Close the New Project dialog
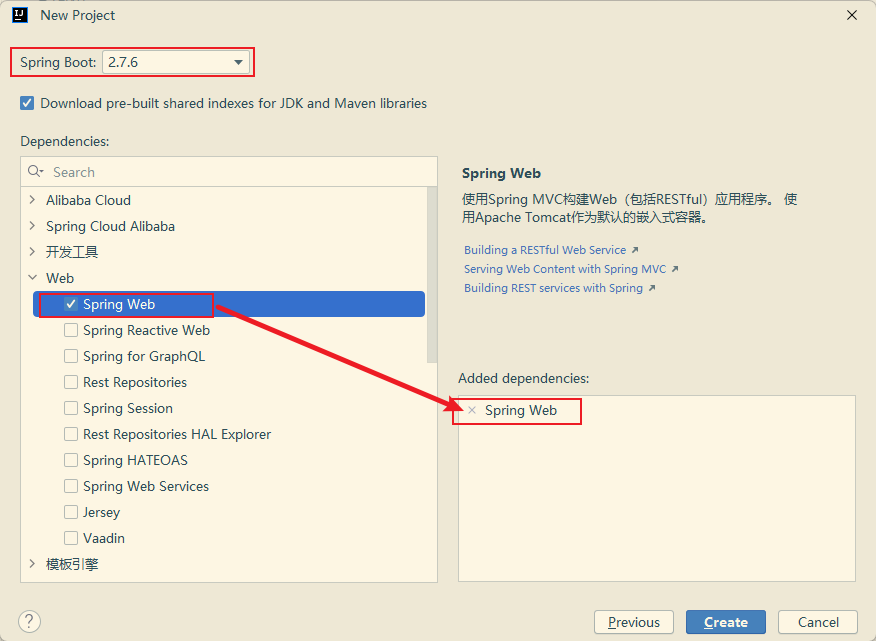 (851, 15)
